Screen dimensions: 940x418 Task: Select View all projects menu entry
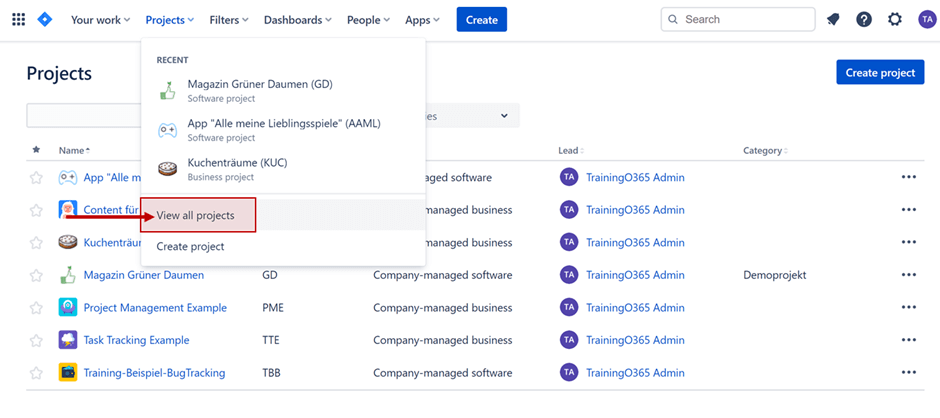(196, 216)
